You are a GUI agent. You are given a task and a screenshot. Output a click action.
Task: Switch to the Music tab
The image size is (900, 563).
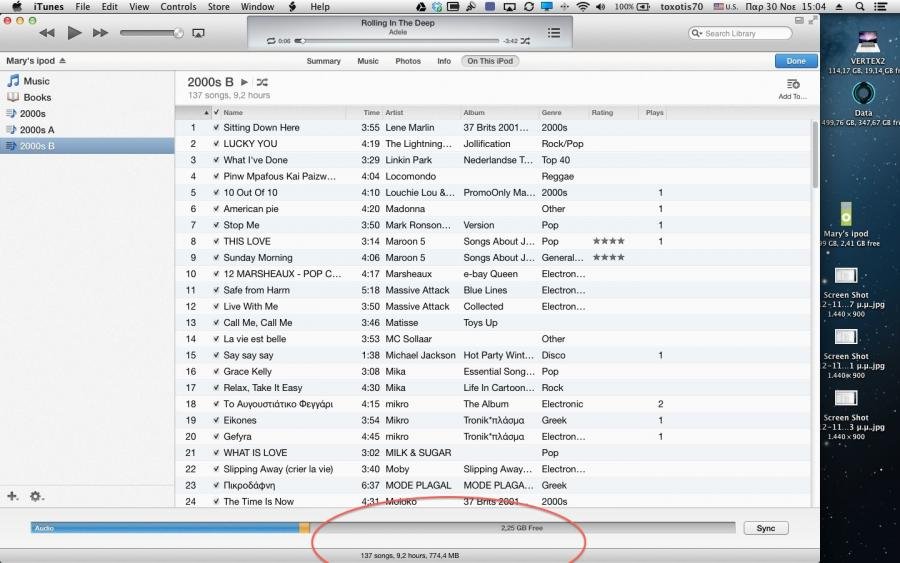pyautogui.click(x=368, y=61)
